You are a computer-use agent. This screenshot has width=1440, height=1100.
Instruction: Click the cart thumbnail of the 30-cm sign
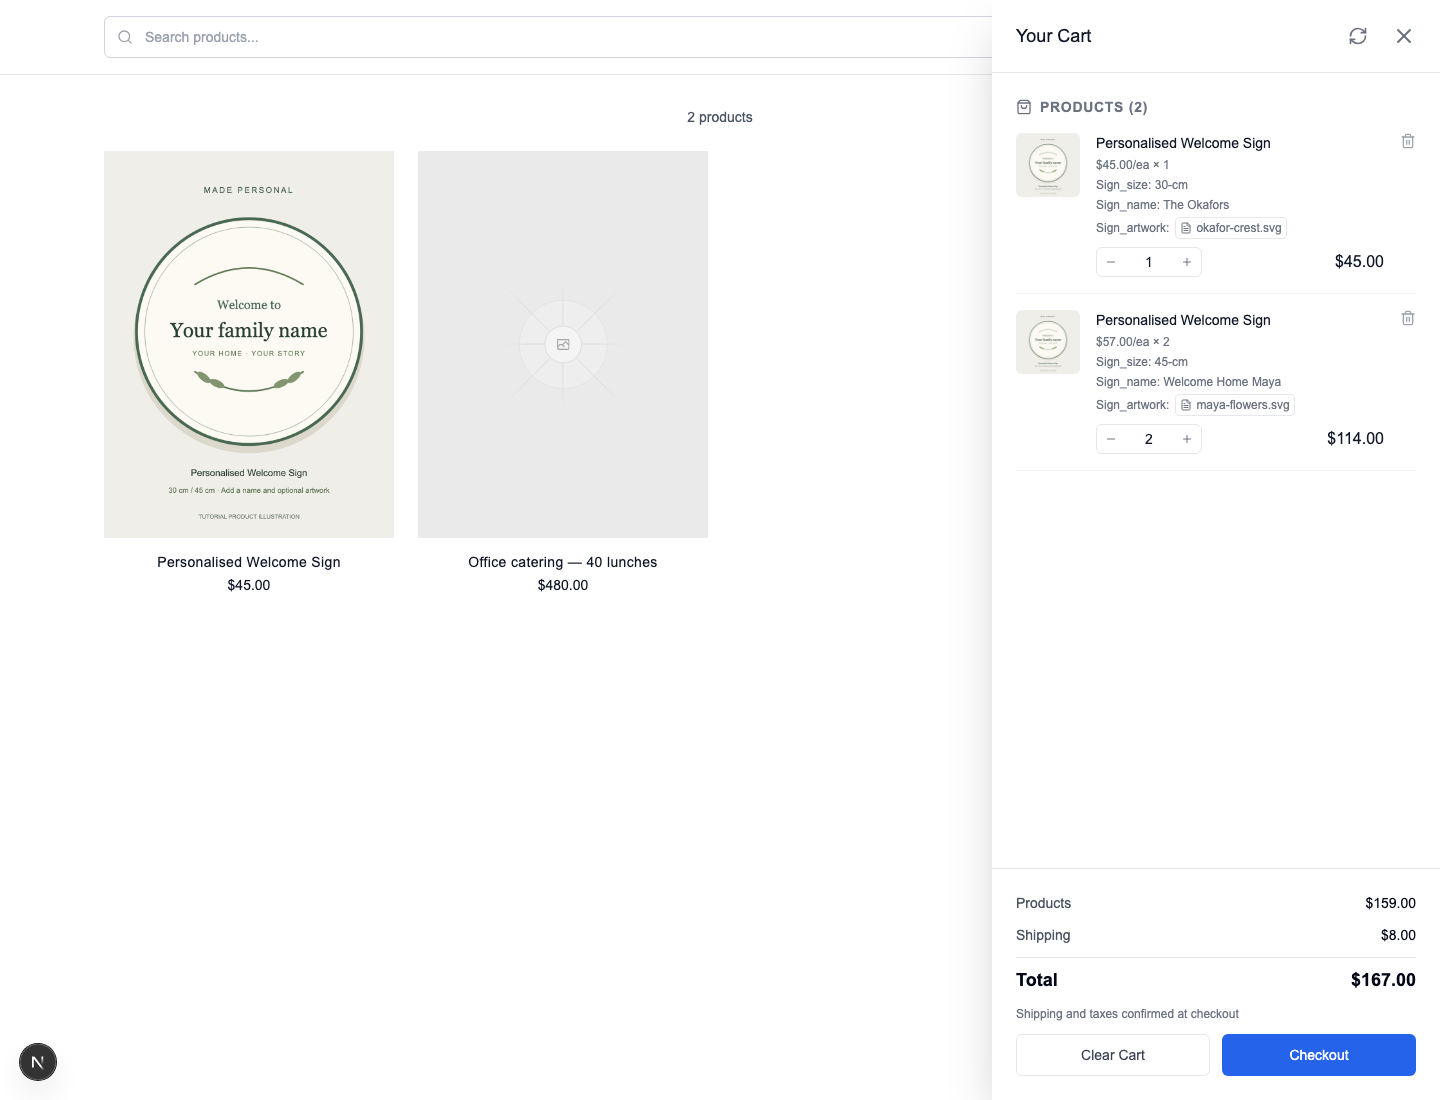click(x=1048, y=165)
